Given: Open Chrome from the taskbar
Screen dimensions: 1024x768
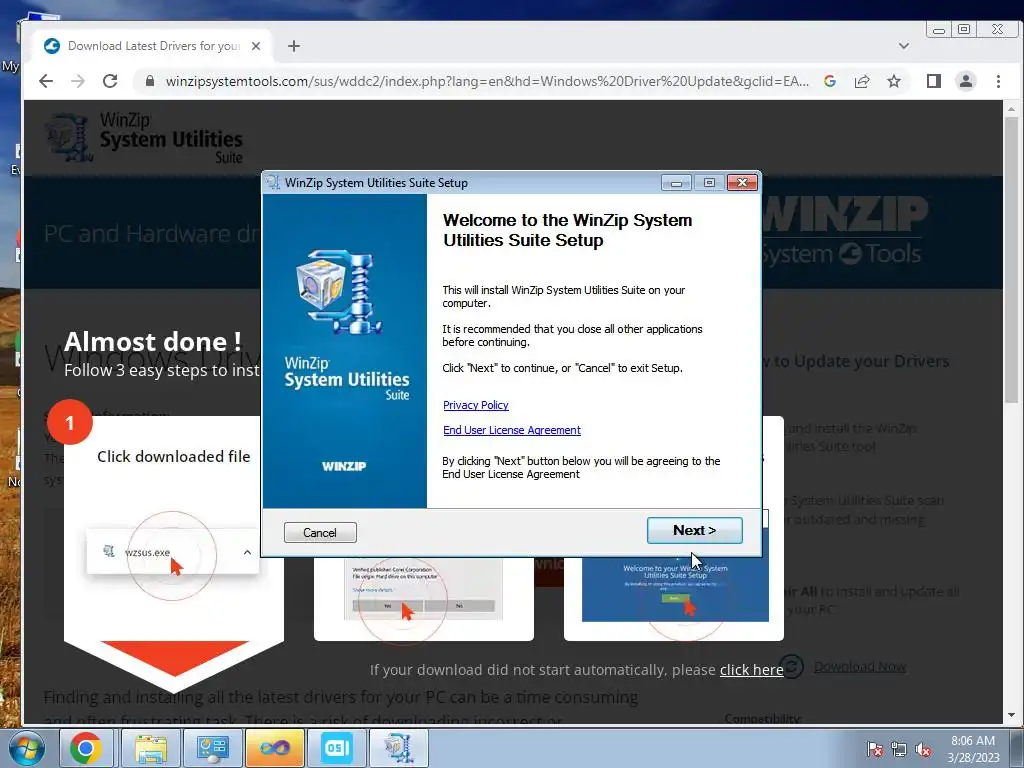Looking at the screenshot, I should pos(86,748).
